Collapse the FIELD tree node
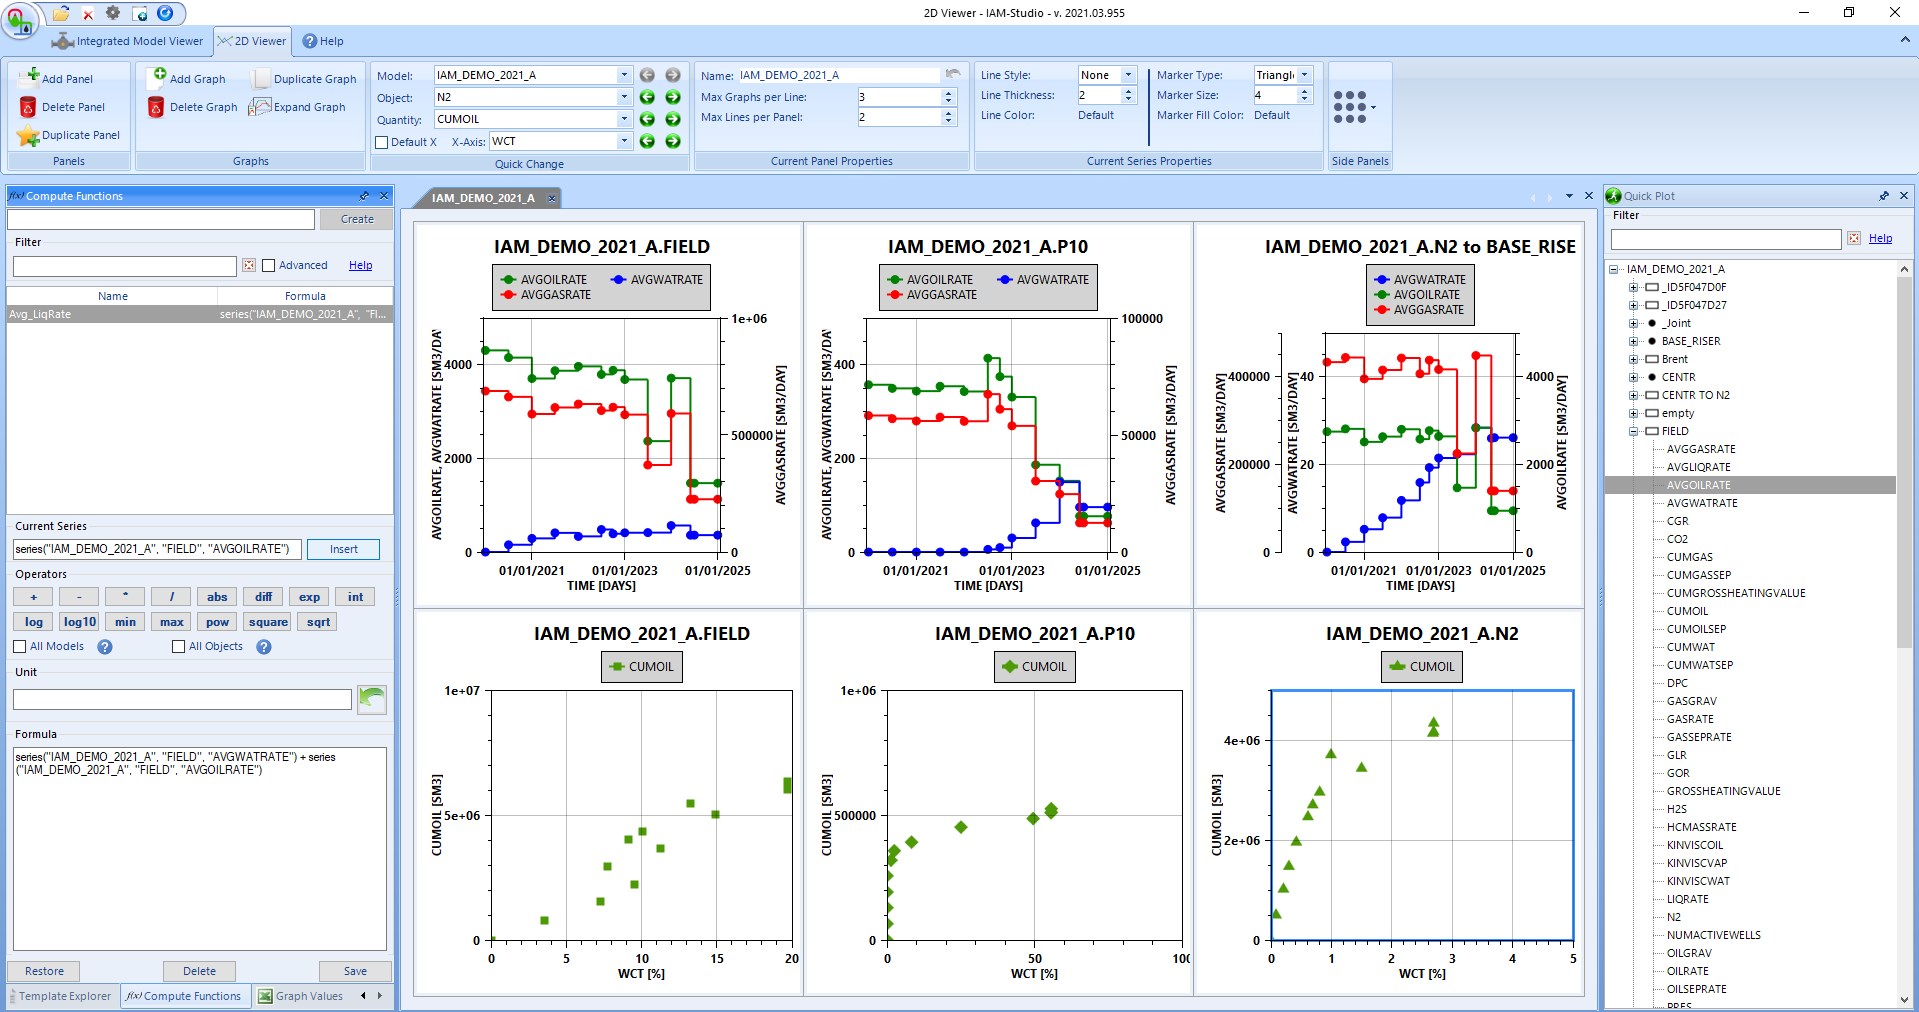Image resolution: width=1919 pixels, height=1012 pixels. (1633, 431)
